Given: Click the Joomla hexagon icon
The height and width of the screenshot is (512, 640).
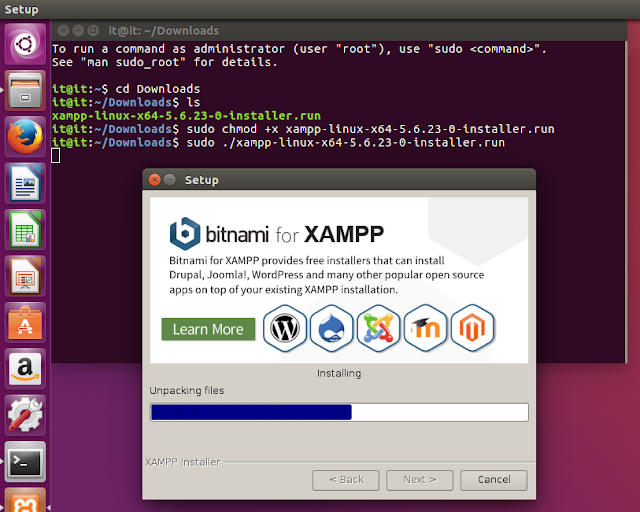Looking at the screenshot, I should coord(378,328).
